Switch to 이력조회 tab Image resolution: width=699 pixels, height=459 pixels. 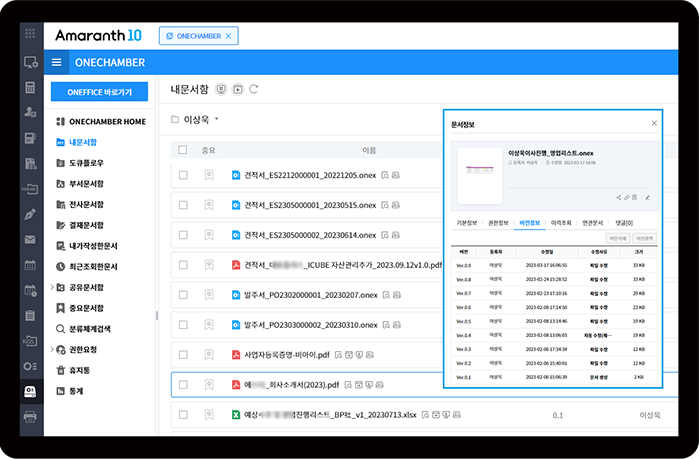coord(561,223)
